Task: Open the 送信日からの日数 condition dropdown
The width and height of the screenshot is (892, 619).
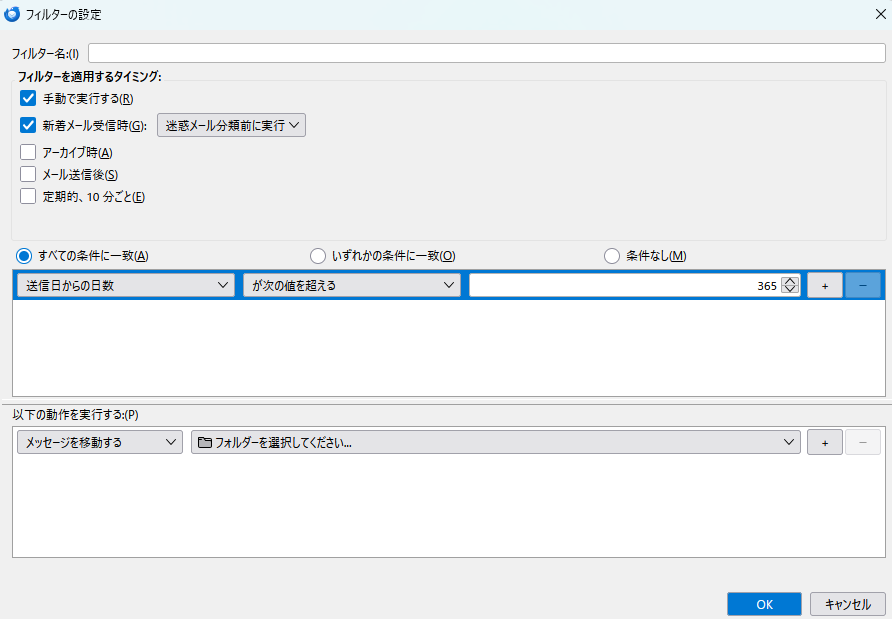Action: (x=124, y=285)
